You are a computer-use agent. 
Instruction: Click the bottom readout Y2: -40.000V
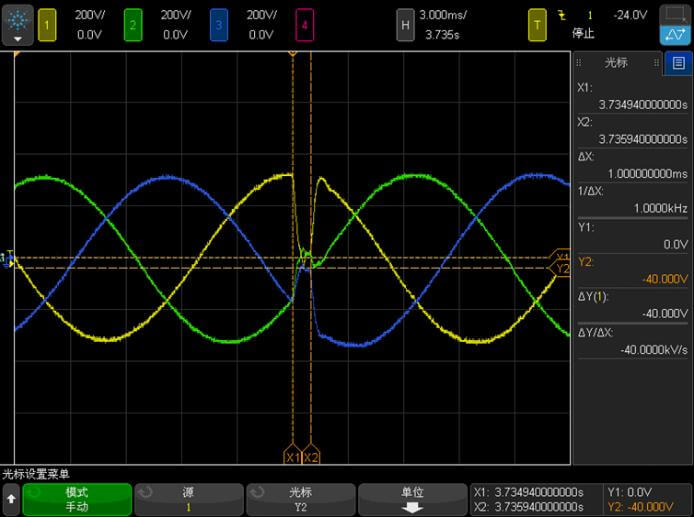(x=640, y=507)
